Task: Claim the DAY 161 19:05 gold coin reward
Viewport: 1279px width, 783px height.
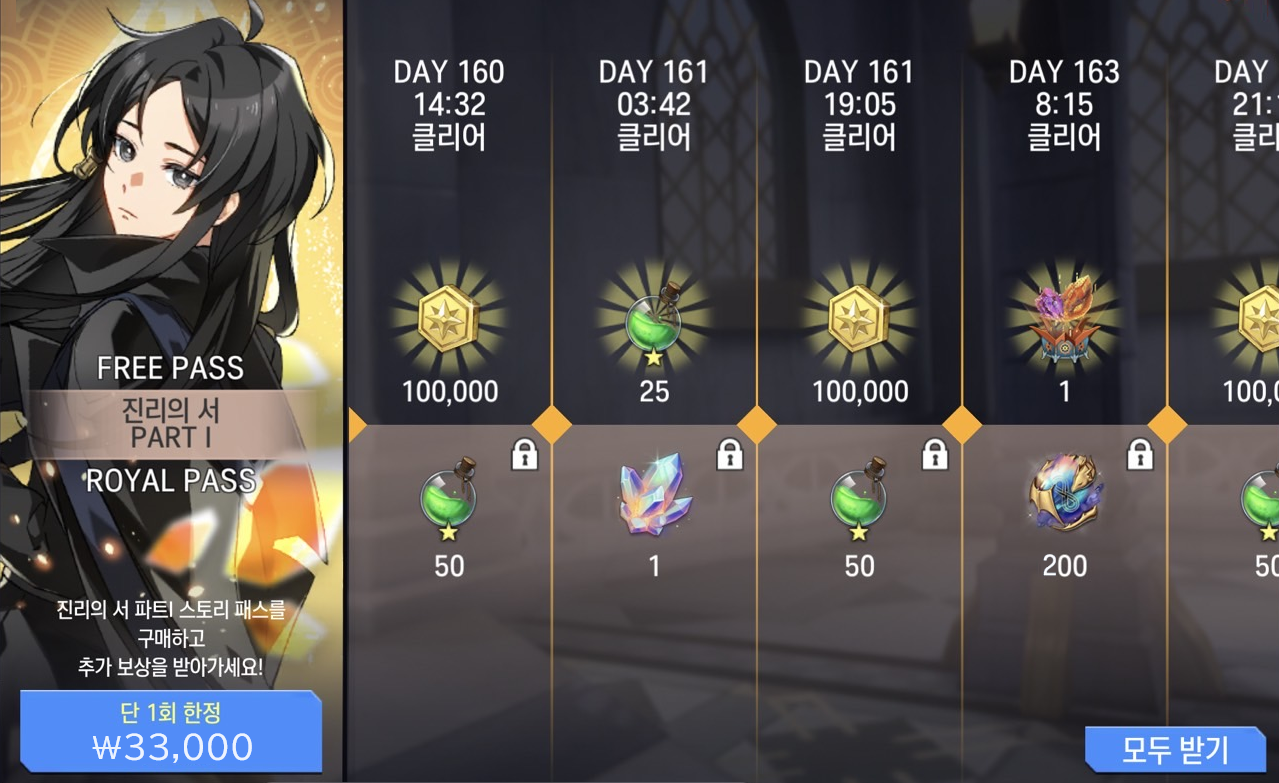Action: click(859, 319)
